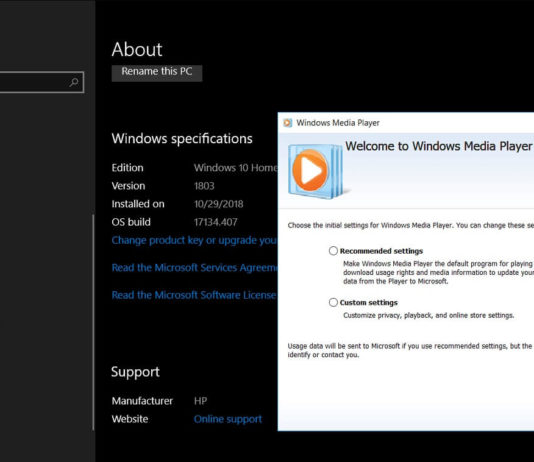Click the Choose the initial settings instruction text
The width and height of the screenshot is (534, 462).
(x=411, y=225)
